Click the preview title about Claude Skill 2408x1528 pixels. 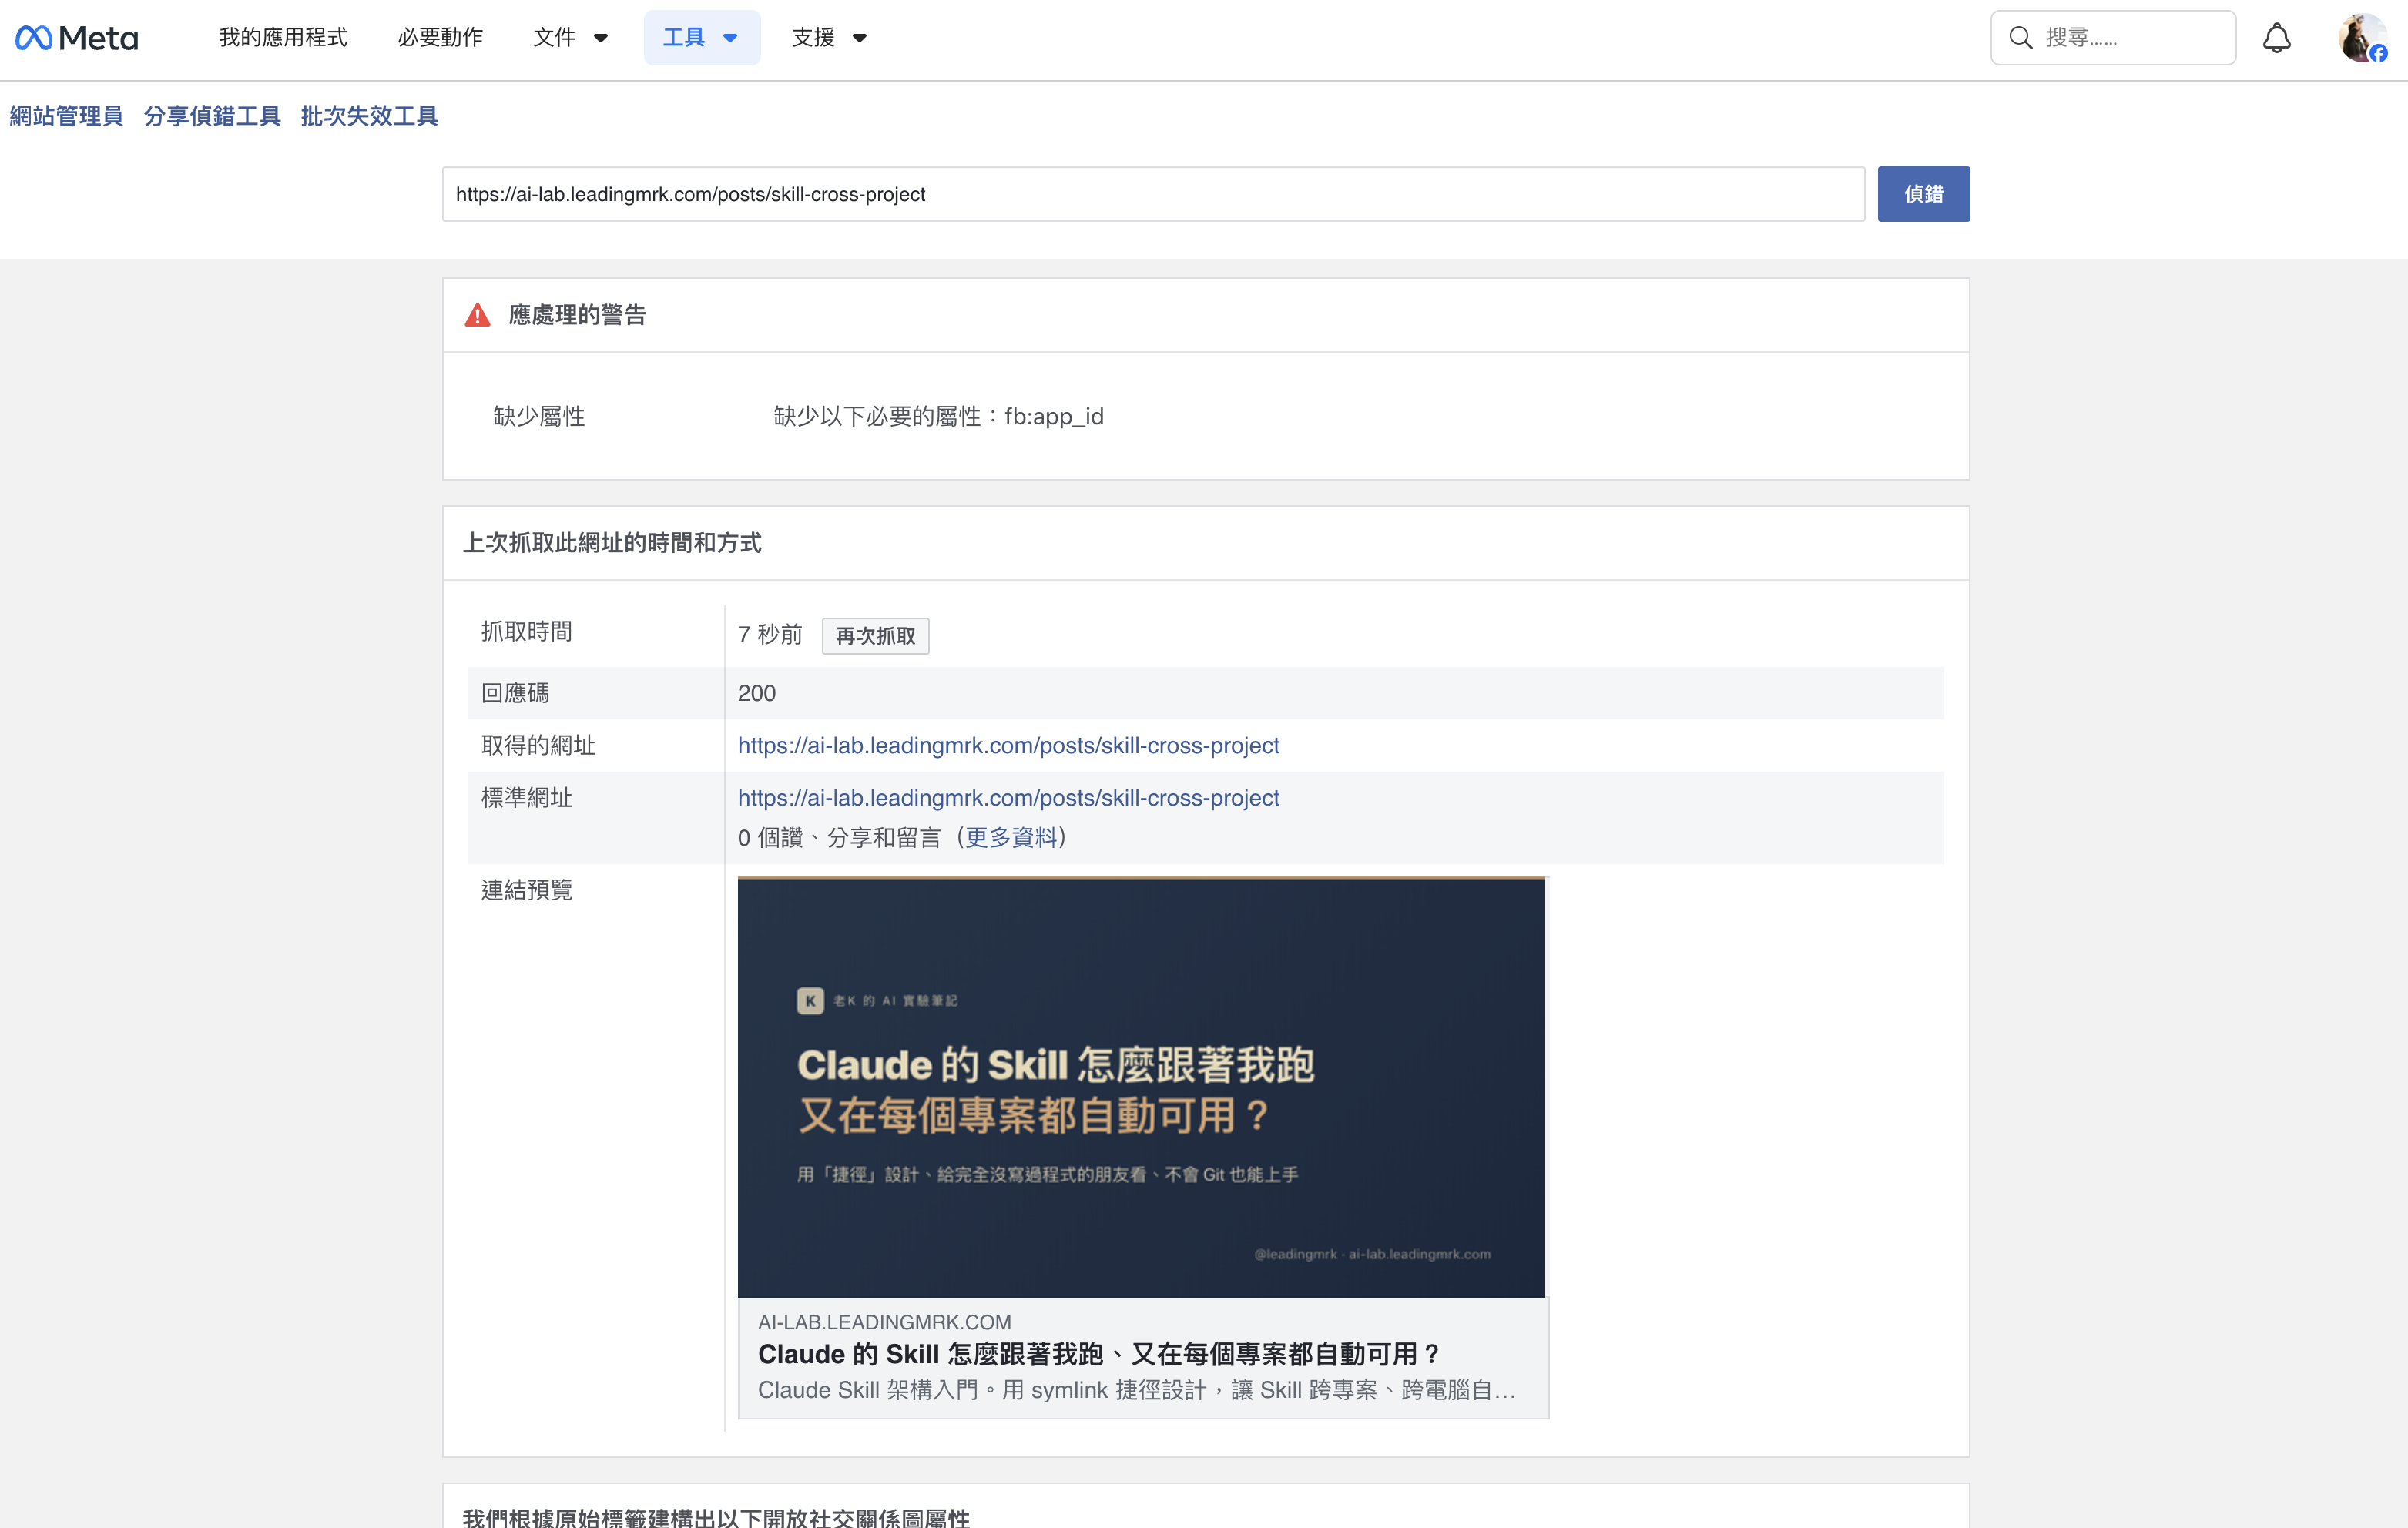[1099, 1355]
